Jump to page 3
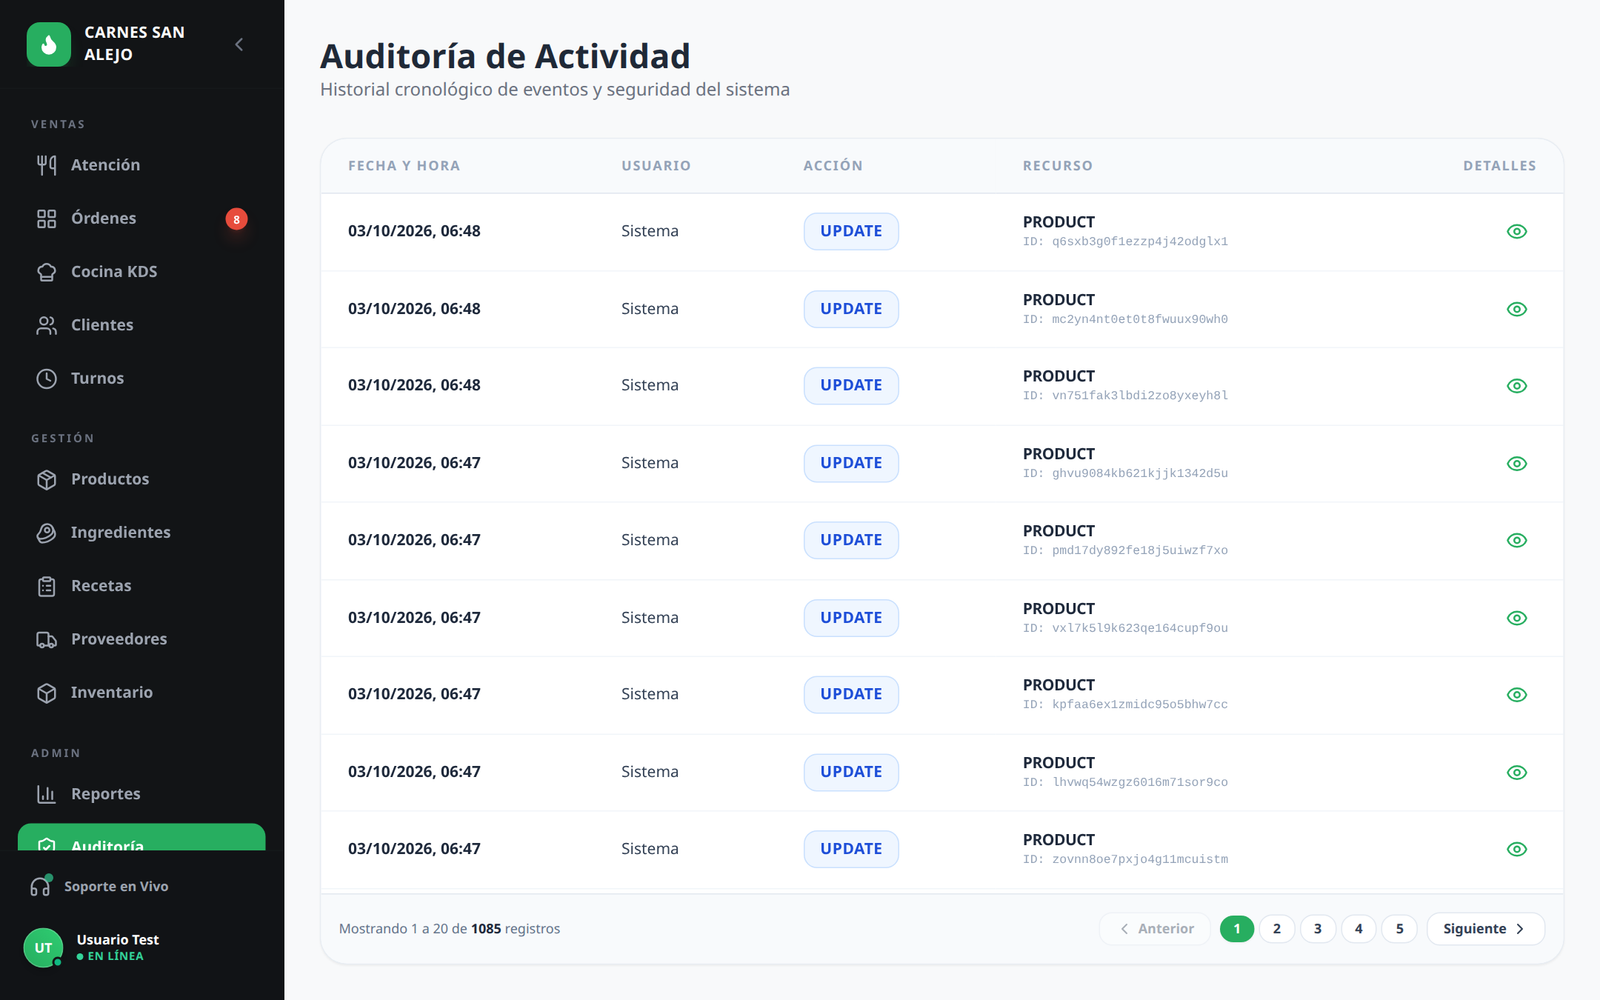The width and height of the screenshot is (1600, 1000). [x=1318, y=929]
